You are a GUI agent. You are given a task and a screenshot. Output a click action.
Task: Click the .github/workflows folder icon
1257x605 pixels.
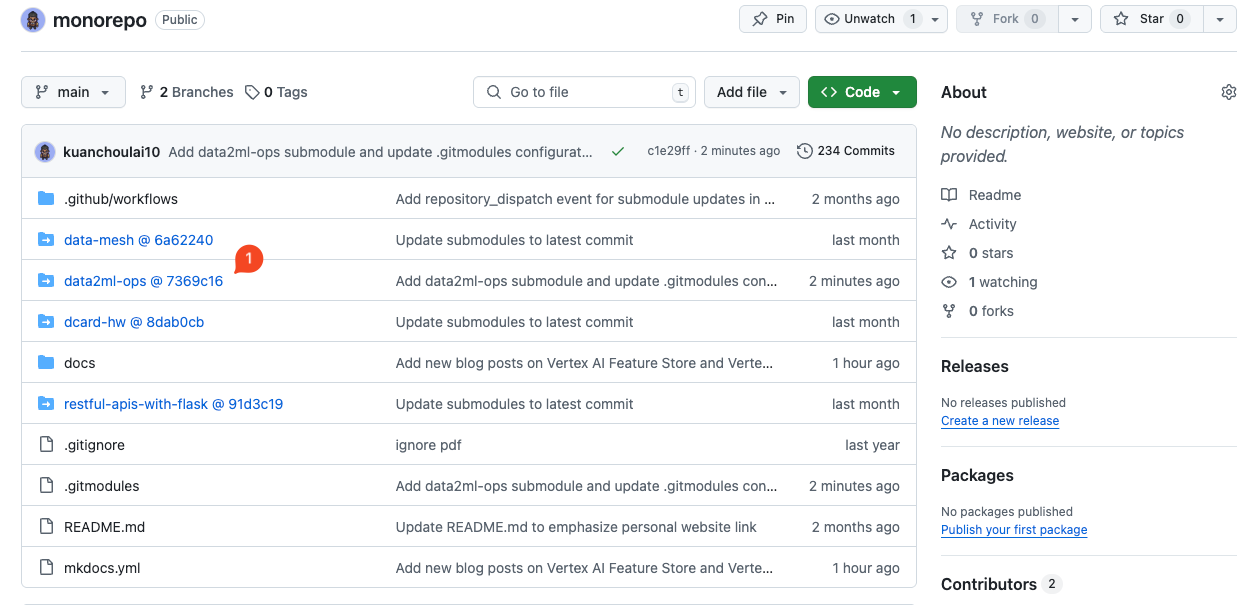point(46,198)
